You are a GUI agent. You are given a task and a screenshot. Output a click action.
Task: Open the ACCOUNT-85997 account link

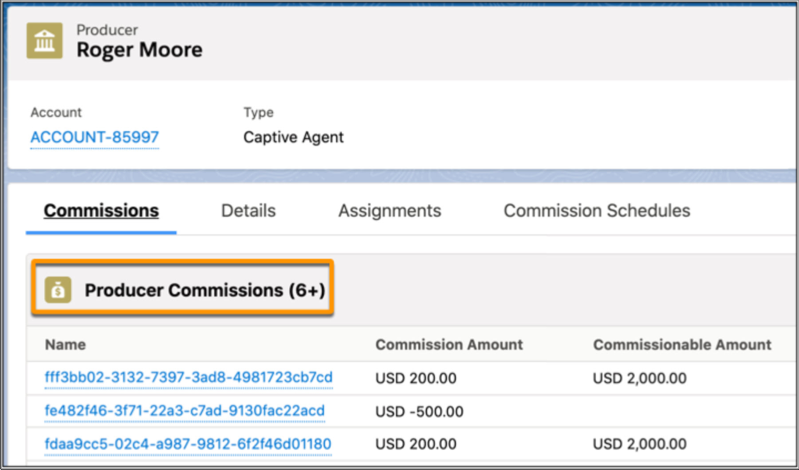click(x=95, y=137)
